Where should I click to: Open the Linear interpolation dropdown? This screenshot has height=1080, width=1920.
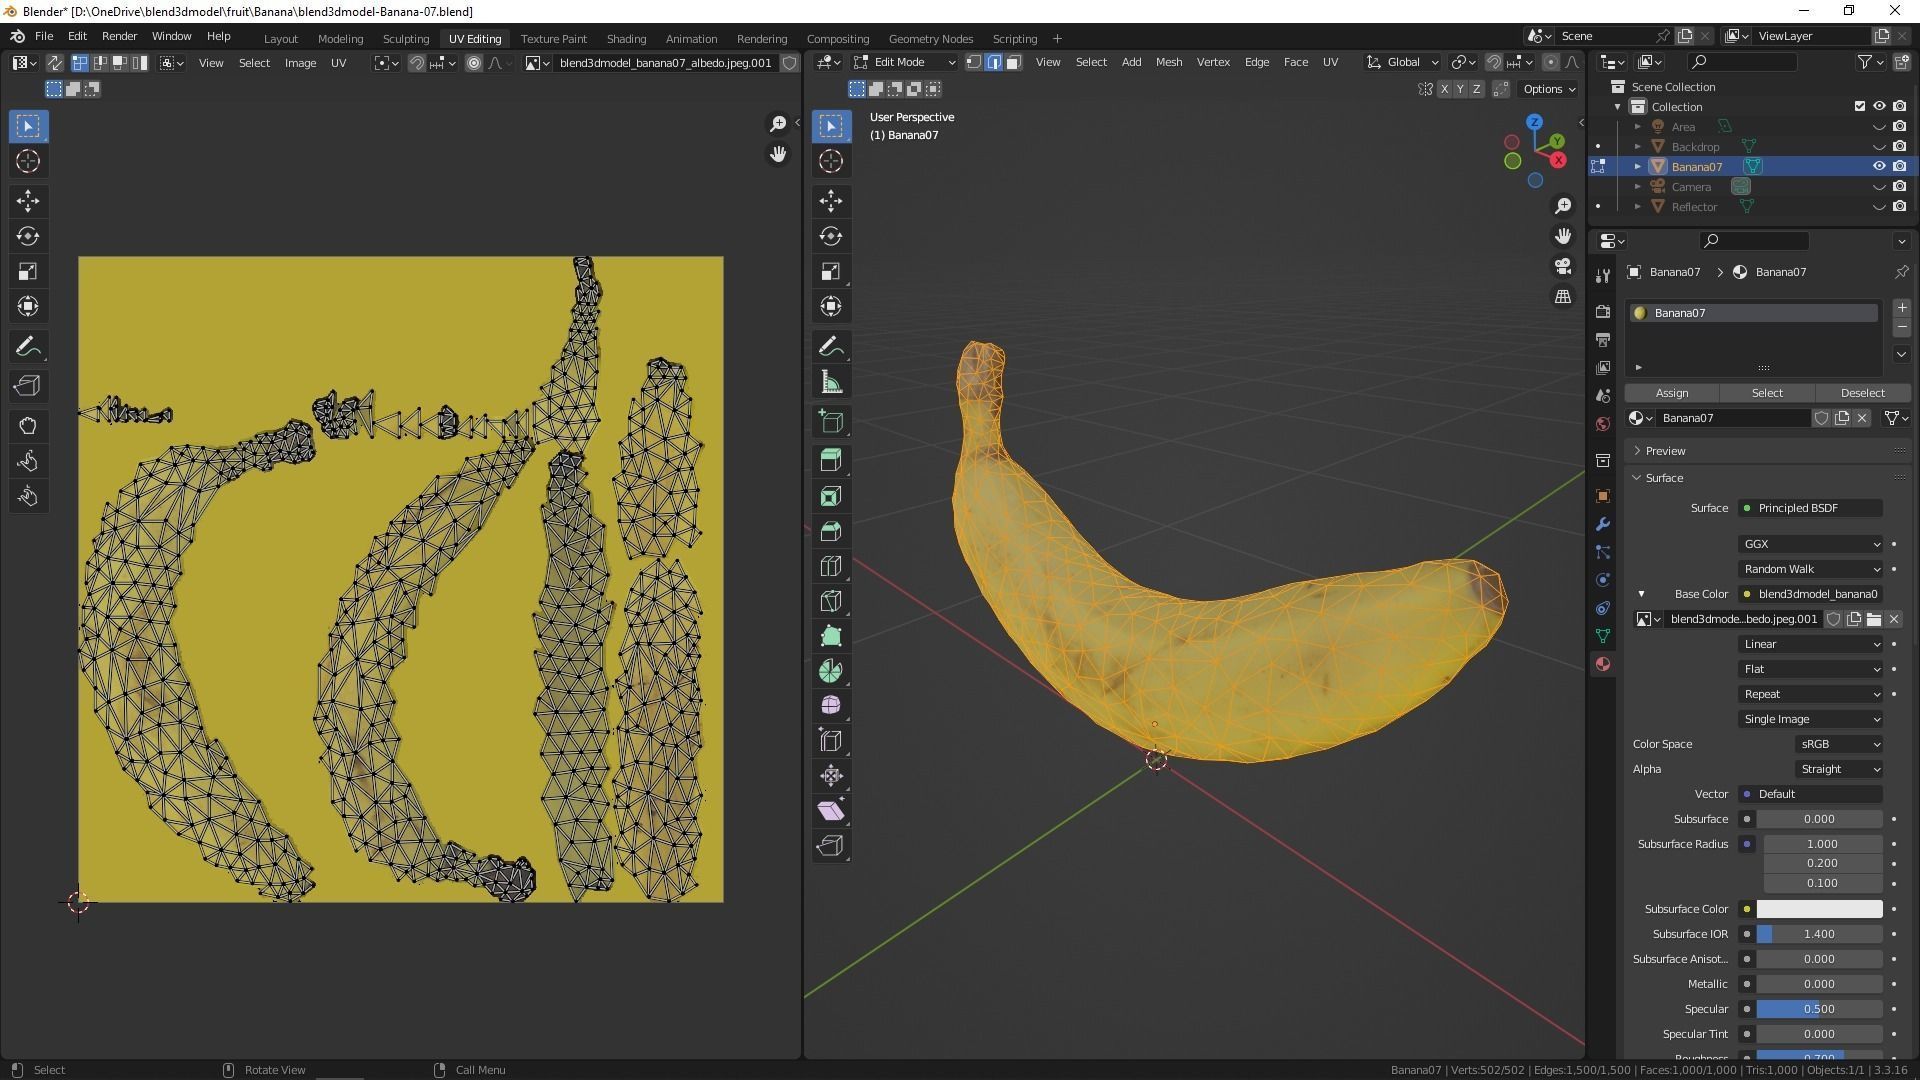(1811, 644)
